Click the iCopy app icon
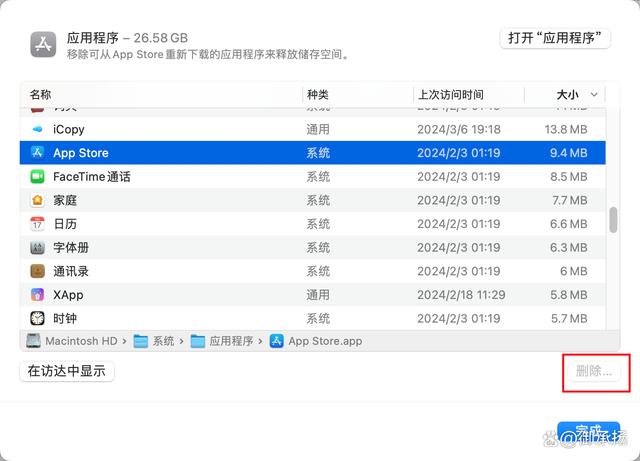 [x=37, y=129]
